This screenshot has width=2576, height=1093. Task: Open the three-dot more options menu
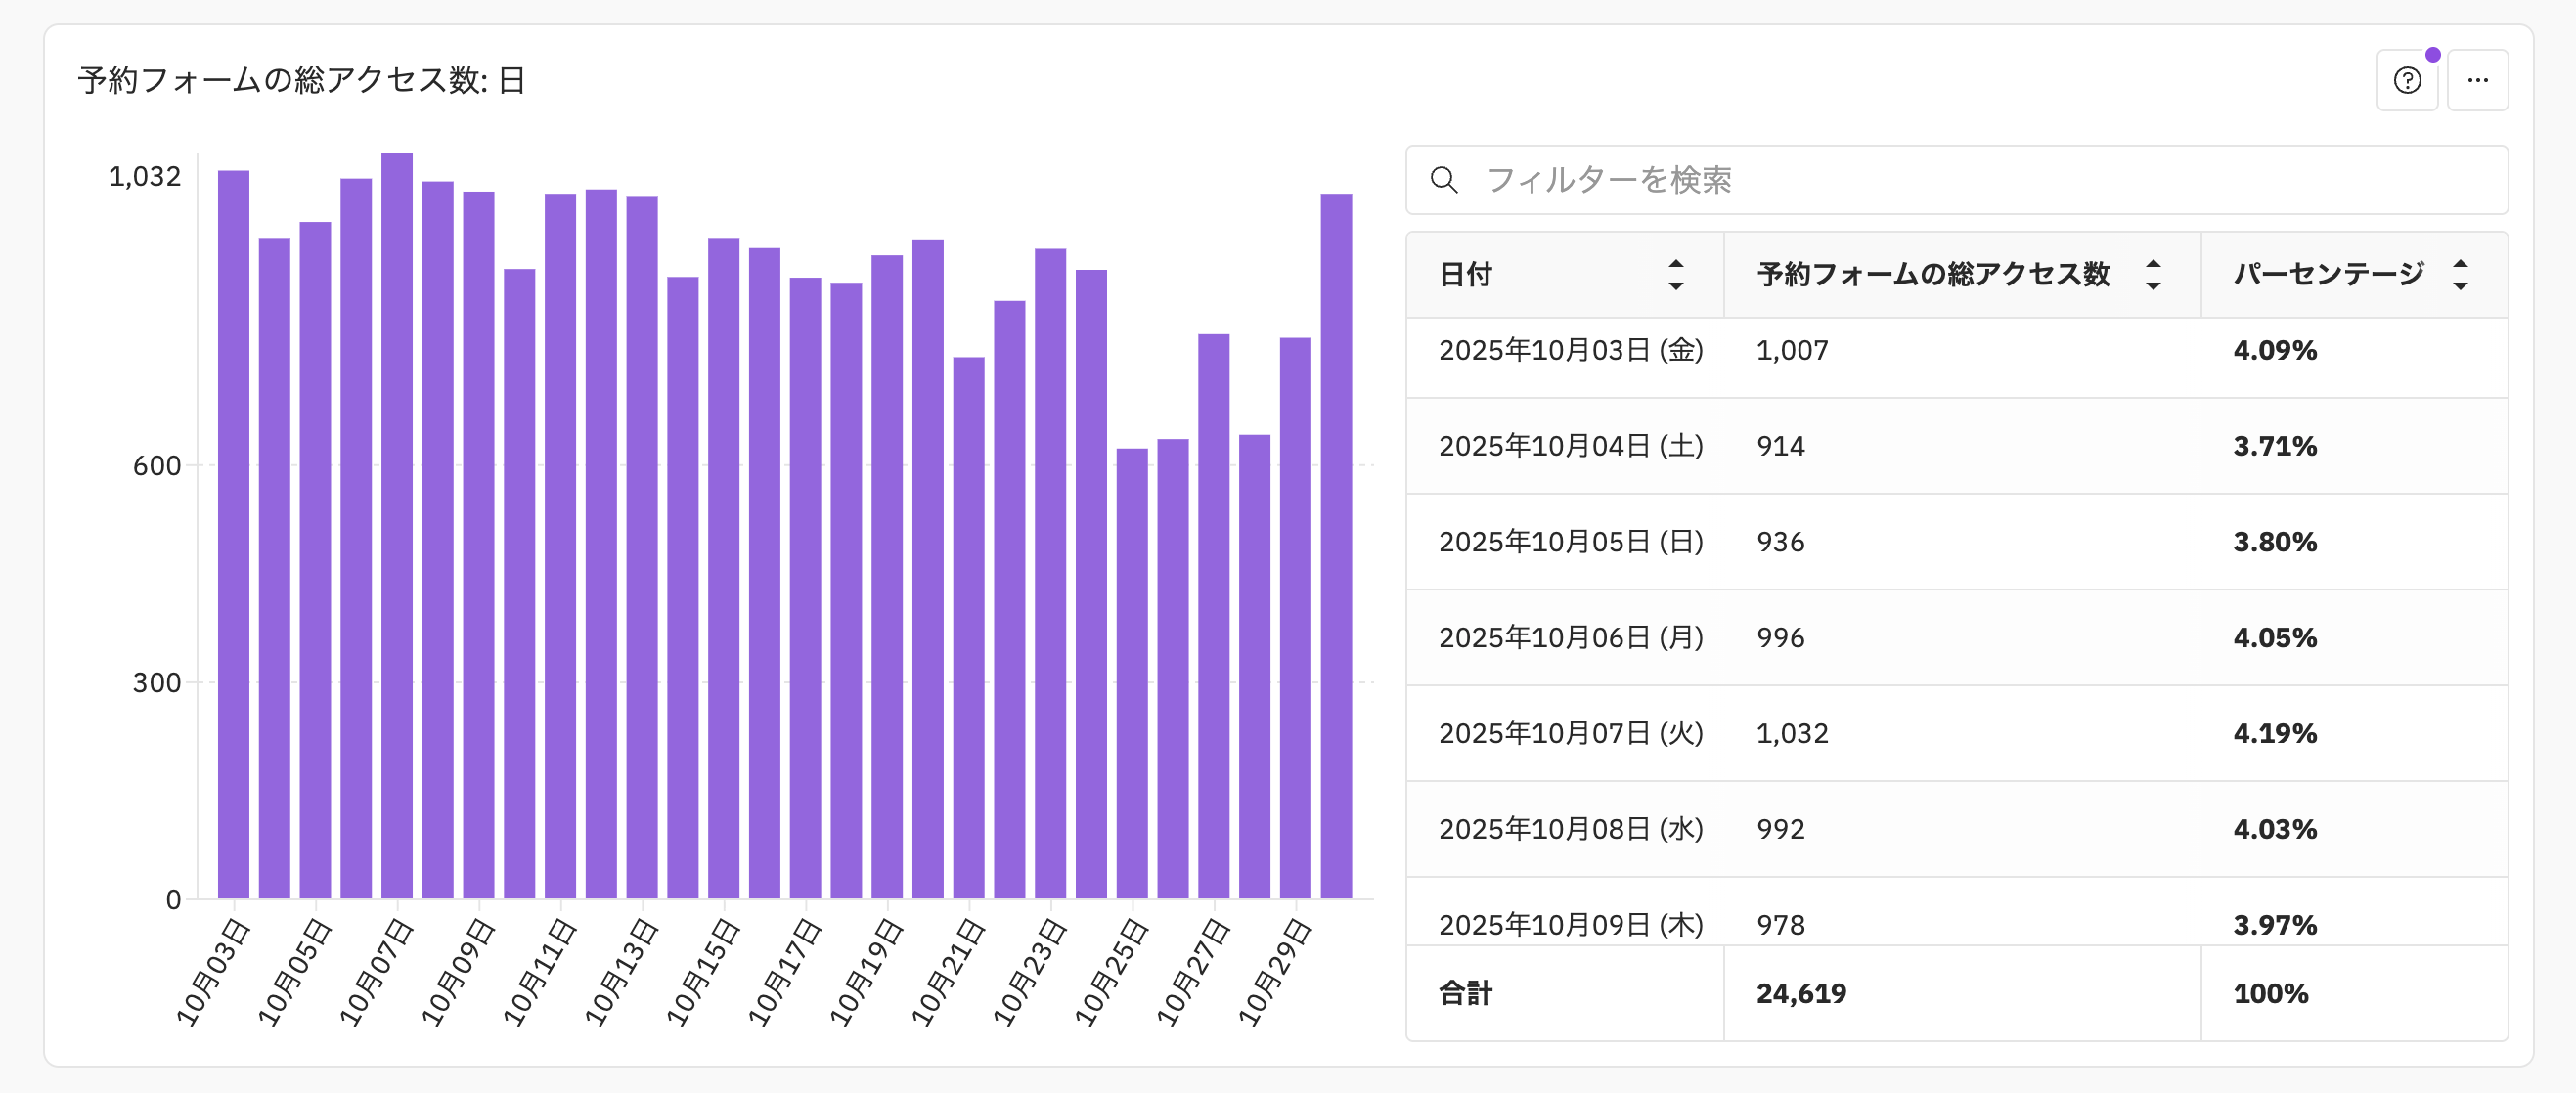2477,80
